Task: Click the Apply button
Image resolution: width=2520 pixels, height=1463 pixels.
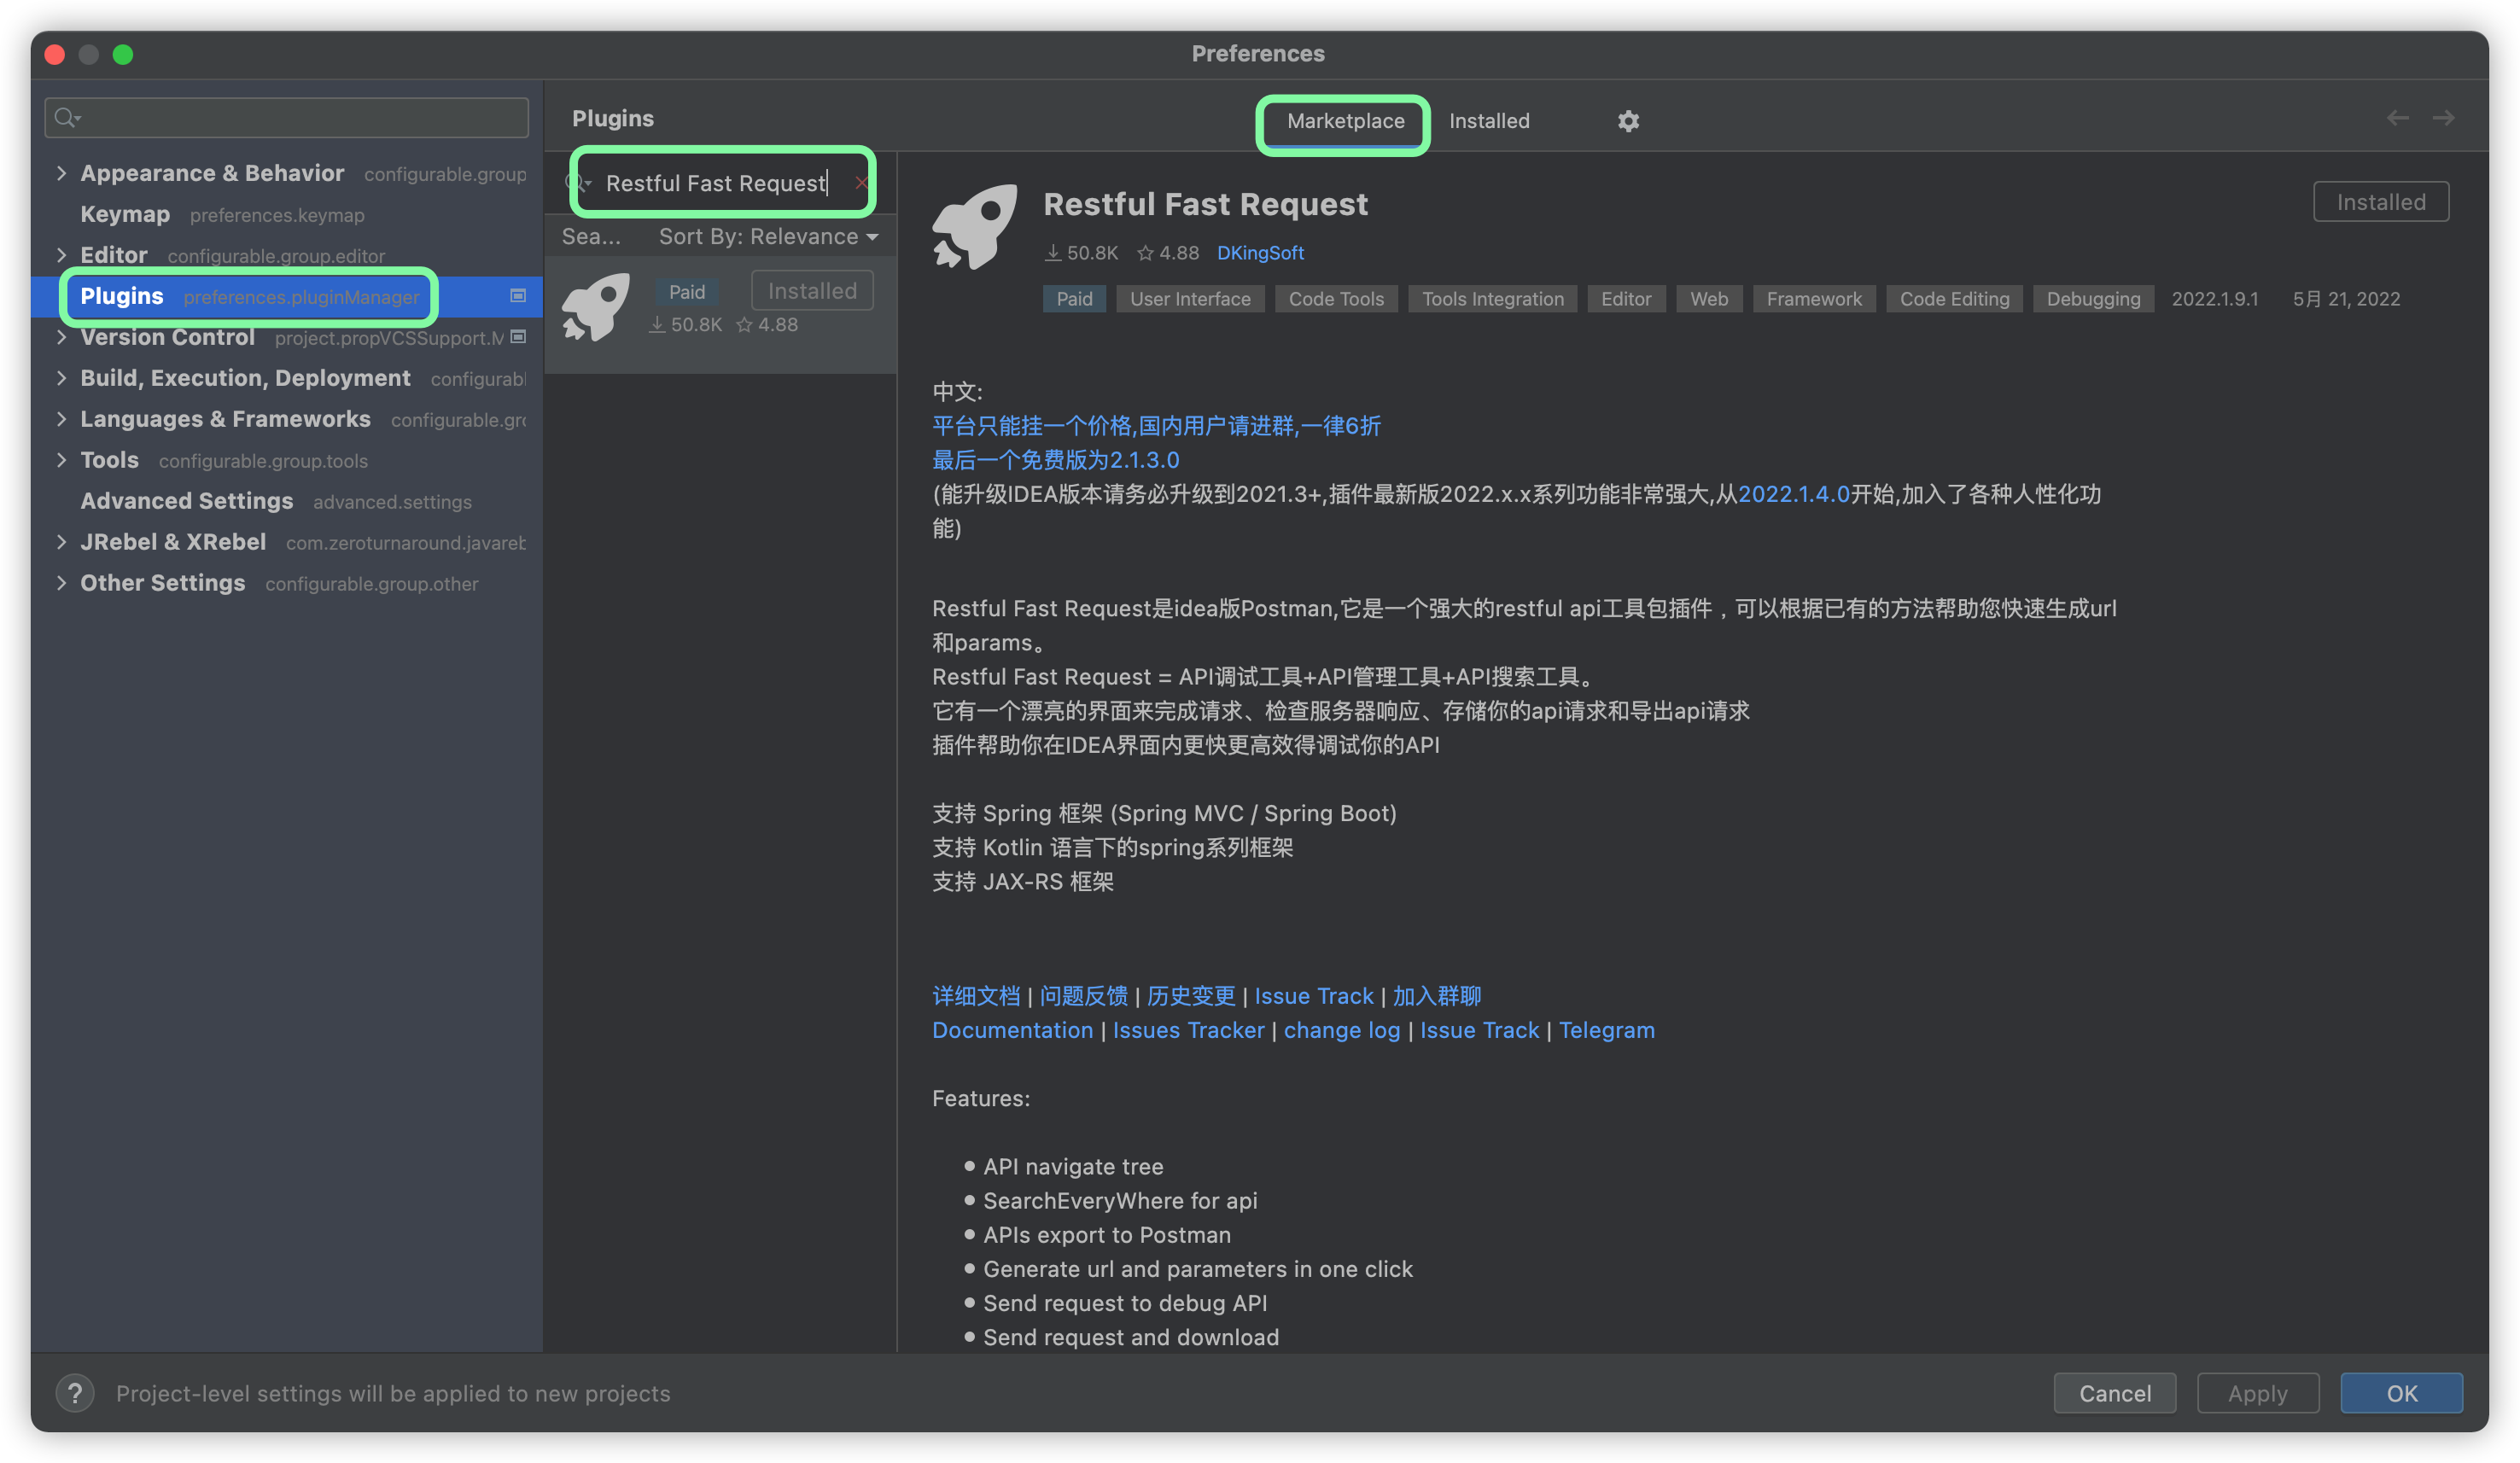Action: click(x=2257, y=1393)
